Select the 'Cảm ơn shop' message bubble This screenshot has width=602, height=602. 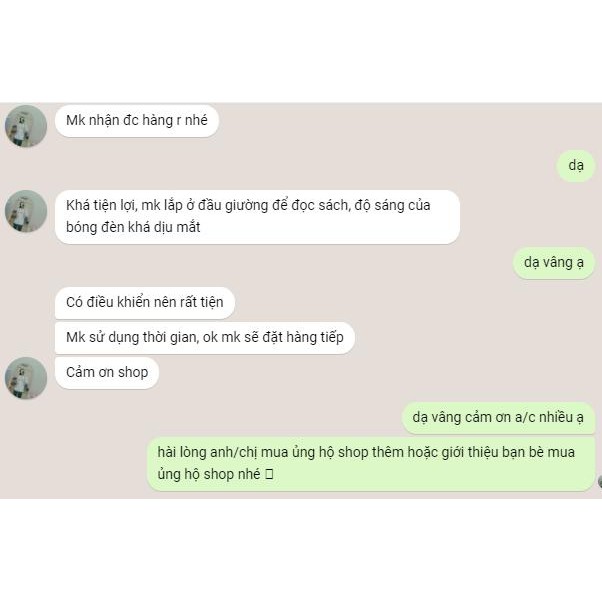tap(107, 373)
